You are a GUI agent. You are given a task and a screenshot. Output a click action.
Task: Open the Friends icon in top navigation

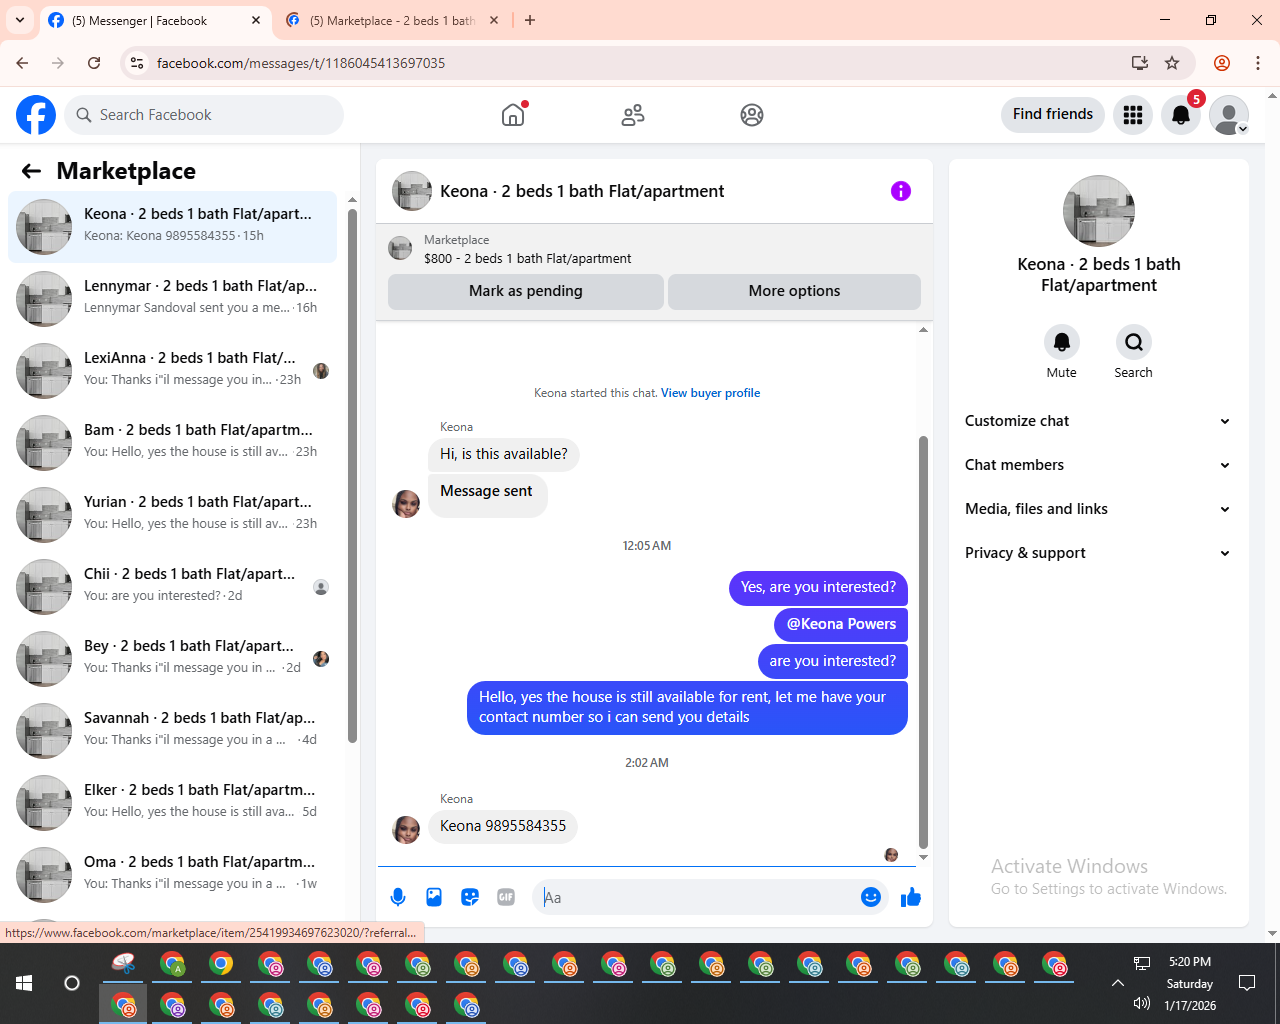[633, 115]
